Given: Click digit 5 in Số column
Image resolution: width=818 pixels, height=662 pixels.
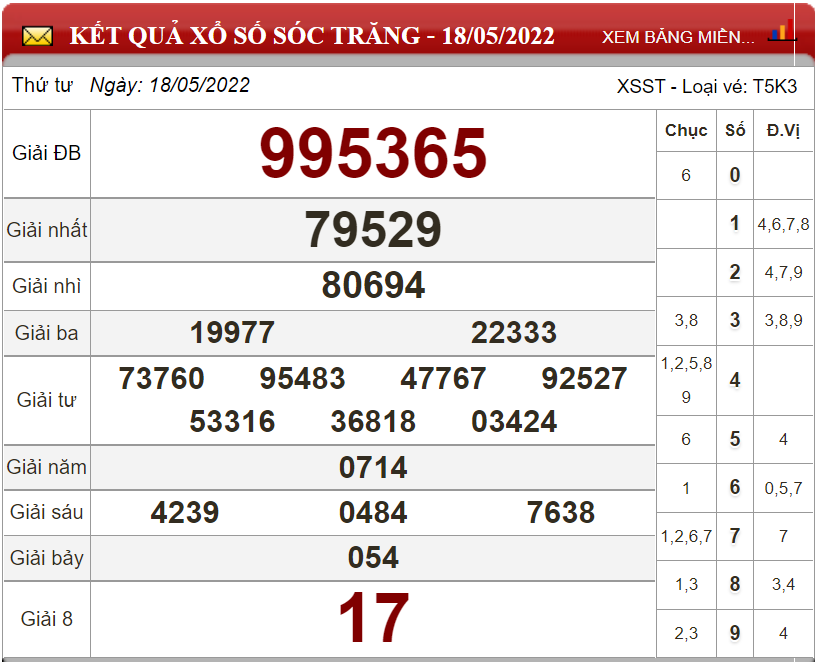Looking at the screenshot, I should [735, 439].
